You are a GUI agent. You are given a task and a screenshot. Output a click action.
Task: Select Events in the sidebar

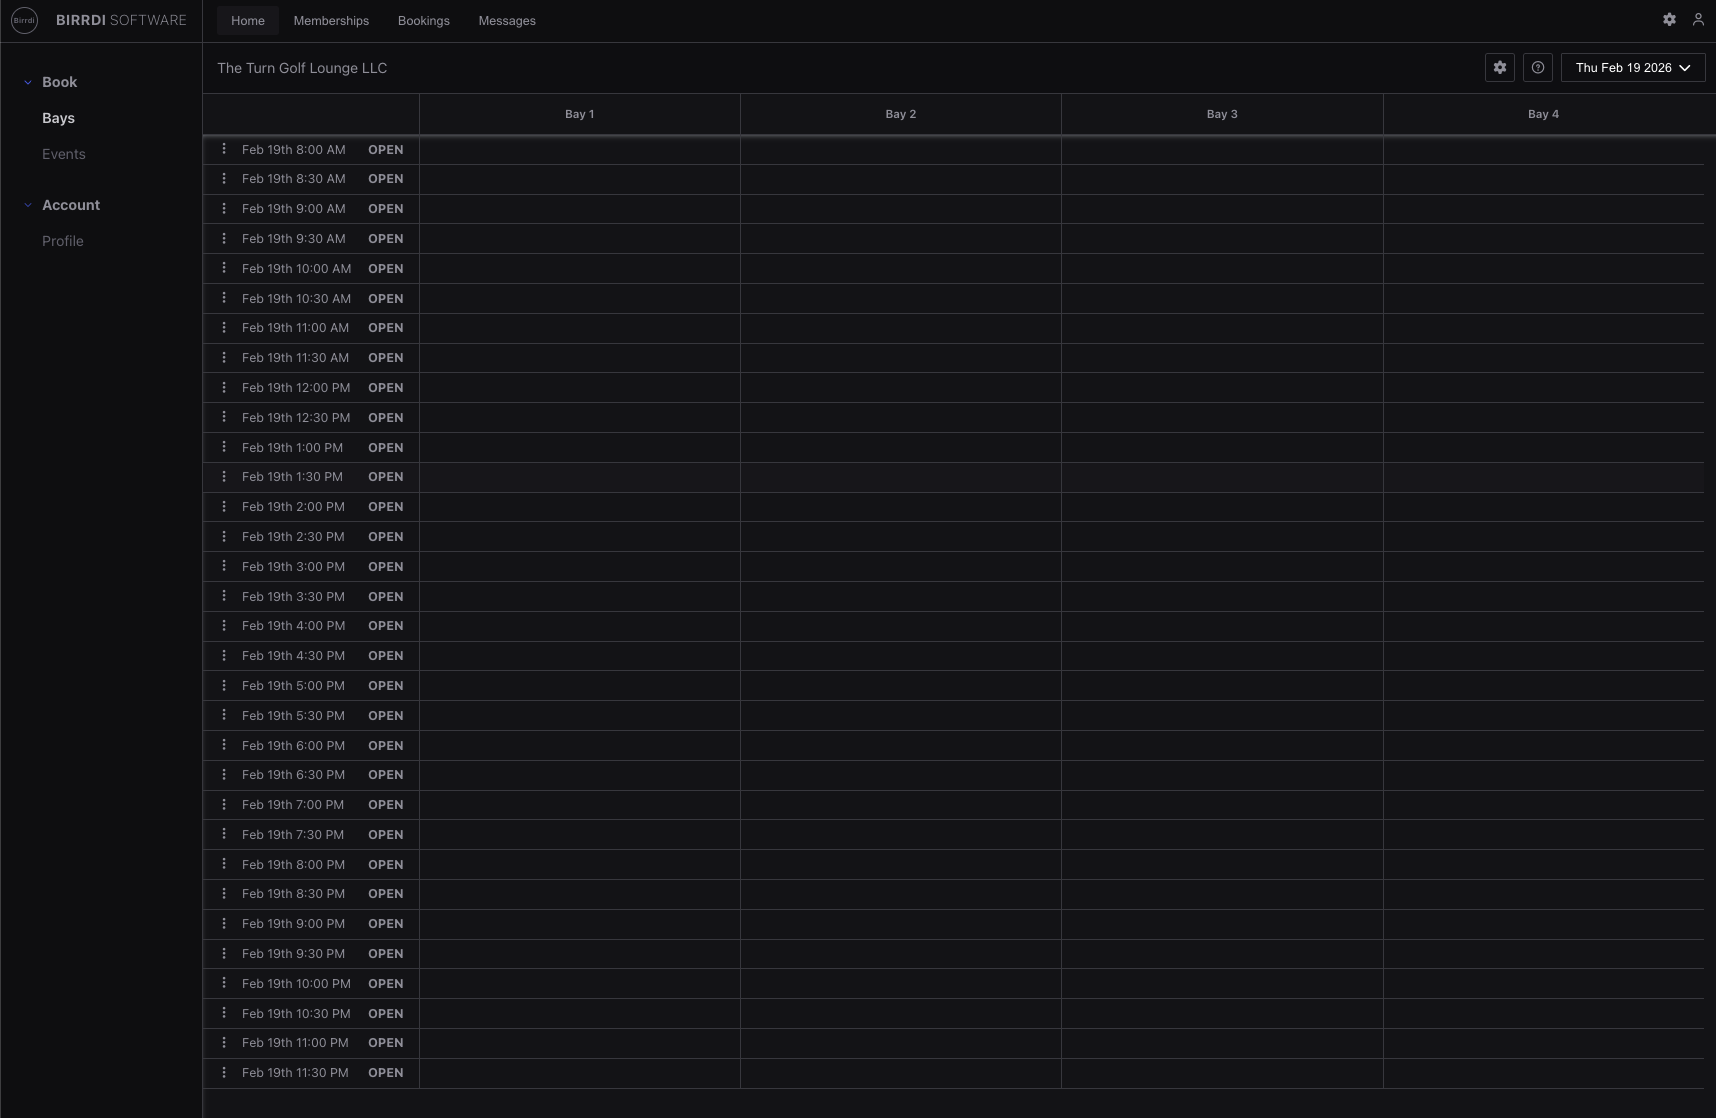[64, 154]
